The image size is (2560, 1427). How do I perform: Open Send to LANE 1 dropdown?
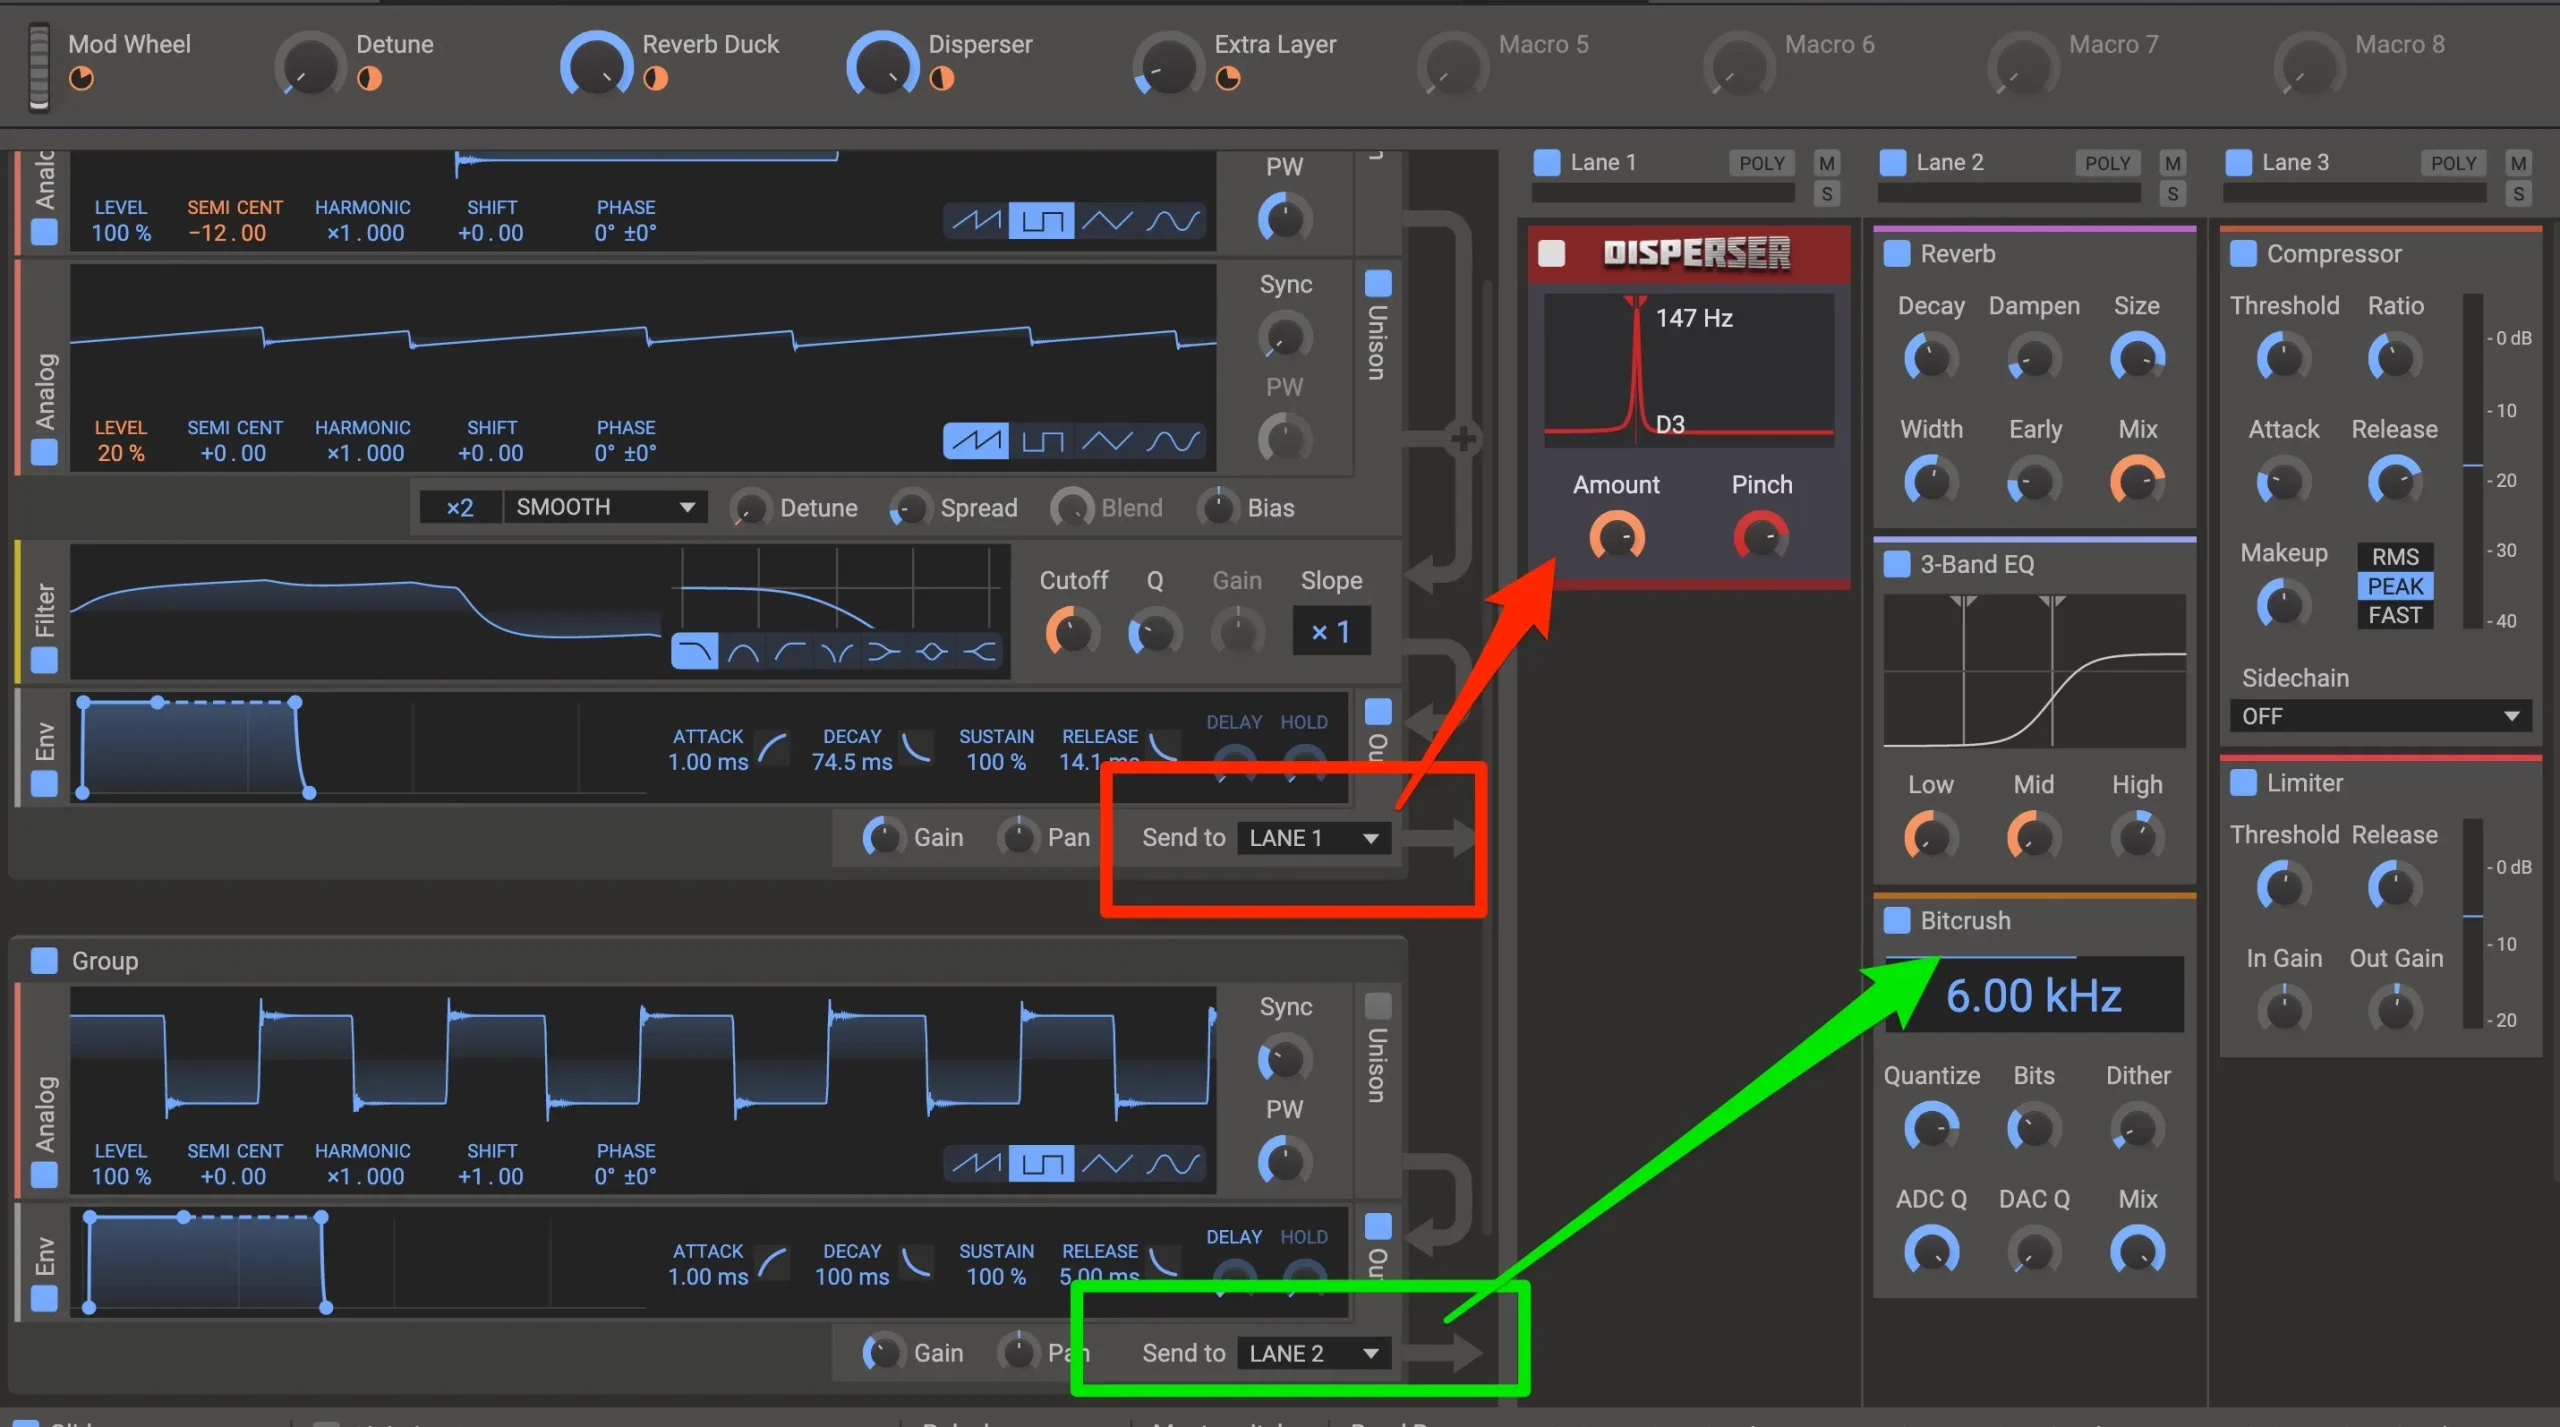pos(1314,838)
